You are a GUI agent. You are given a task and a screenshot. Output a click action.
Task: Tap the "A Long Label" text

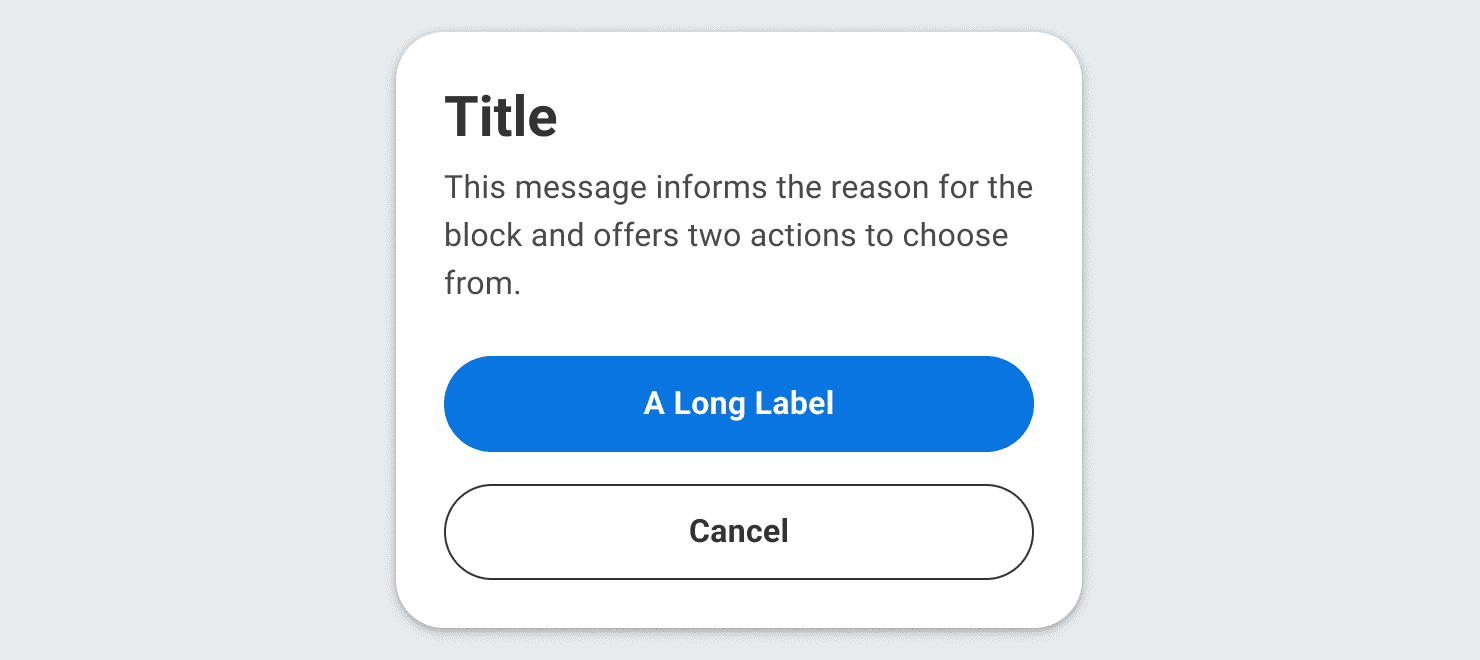coord(738,404)
